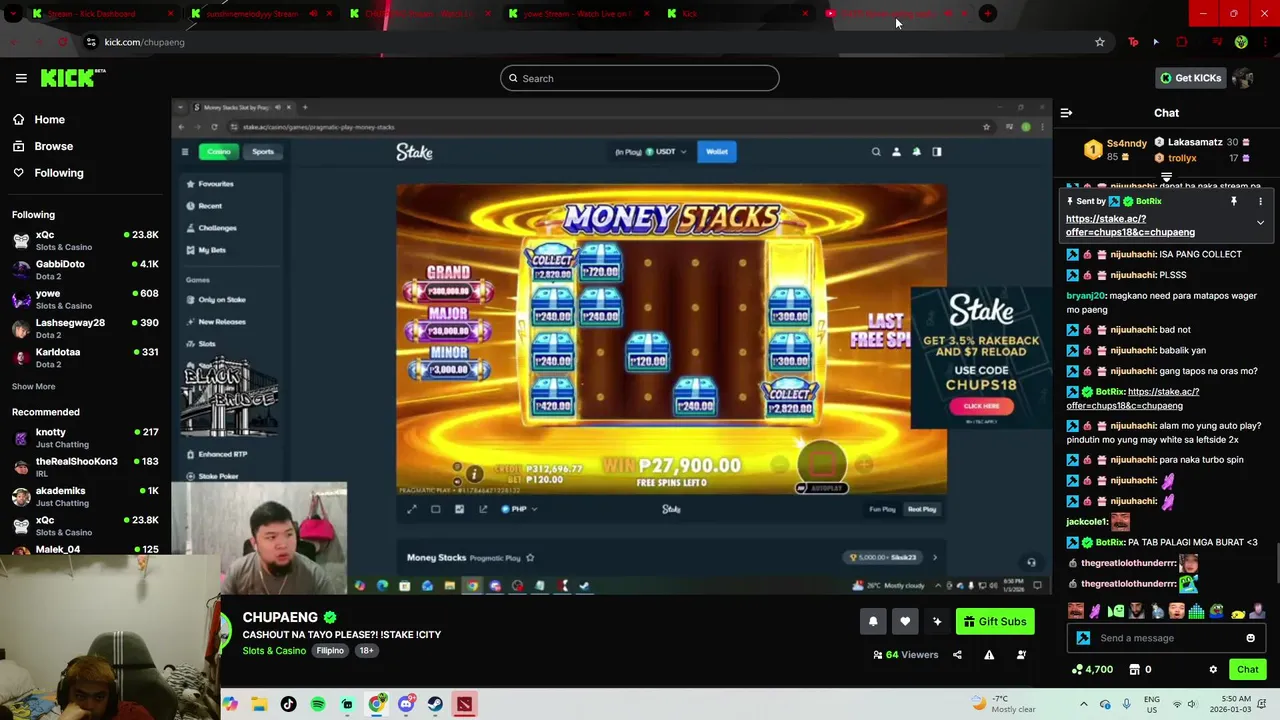Unpin the pinned BotRix message
Screen dimensions: 1280x720
pyautogui.click(x=1234, y=201)
